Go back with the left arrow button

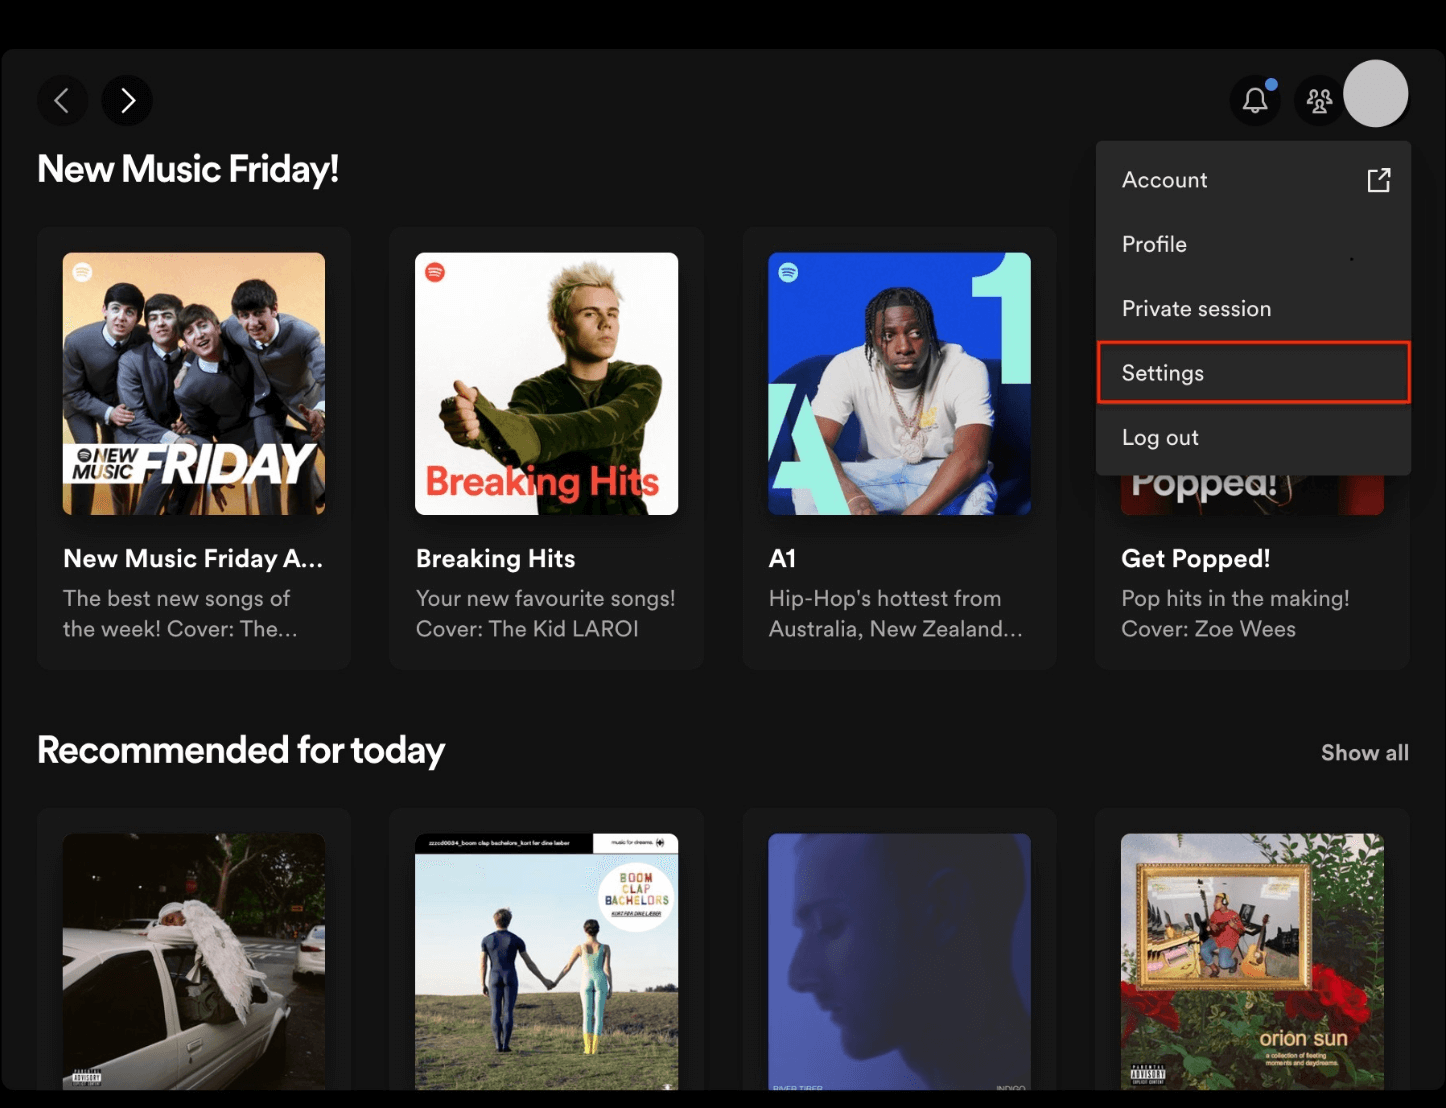(62, 100)
